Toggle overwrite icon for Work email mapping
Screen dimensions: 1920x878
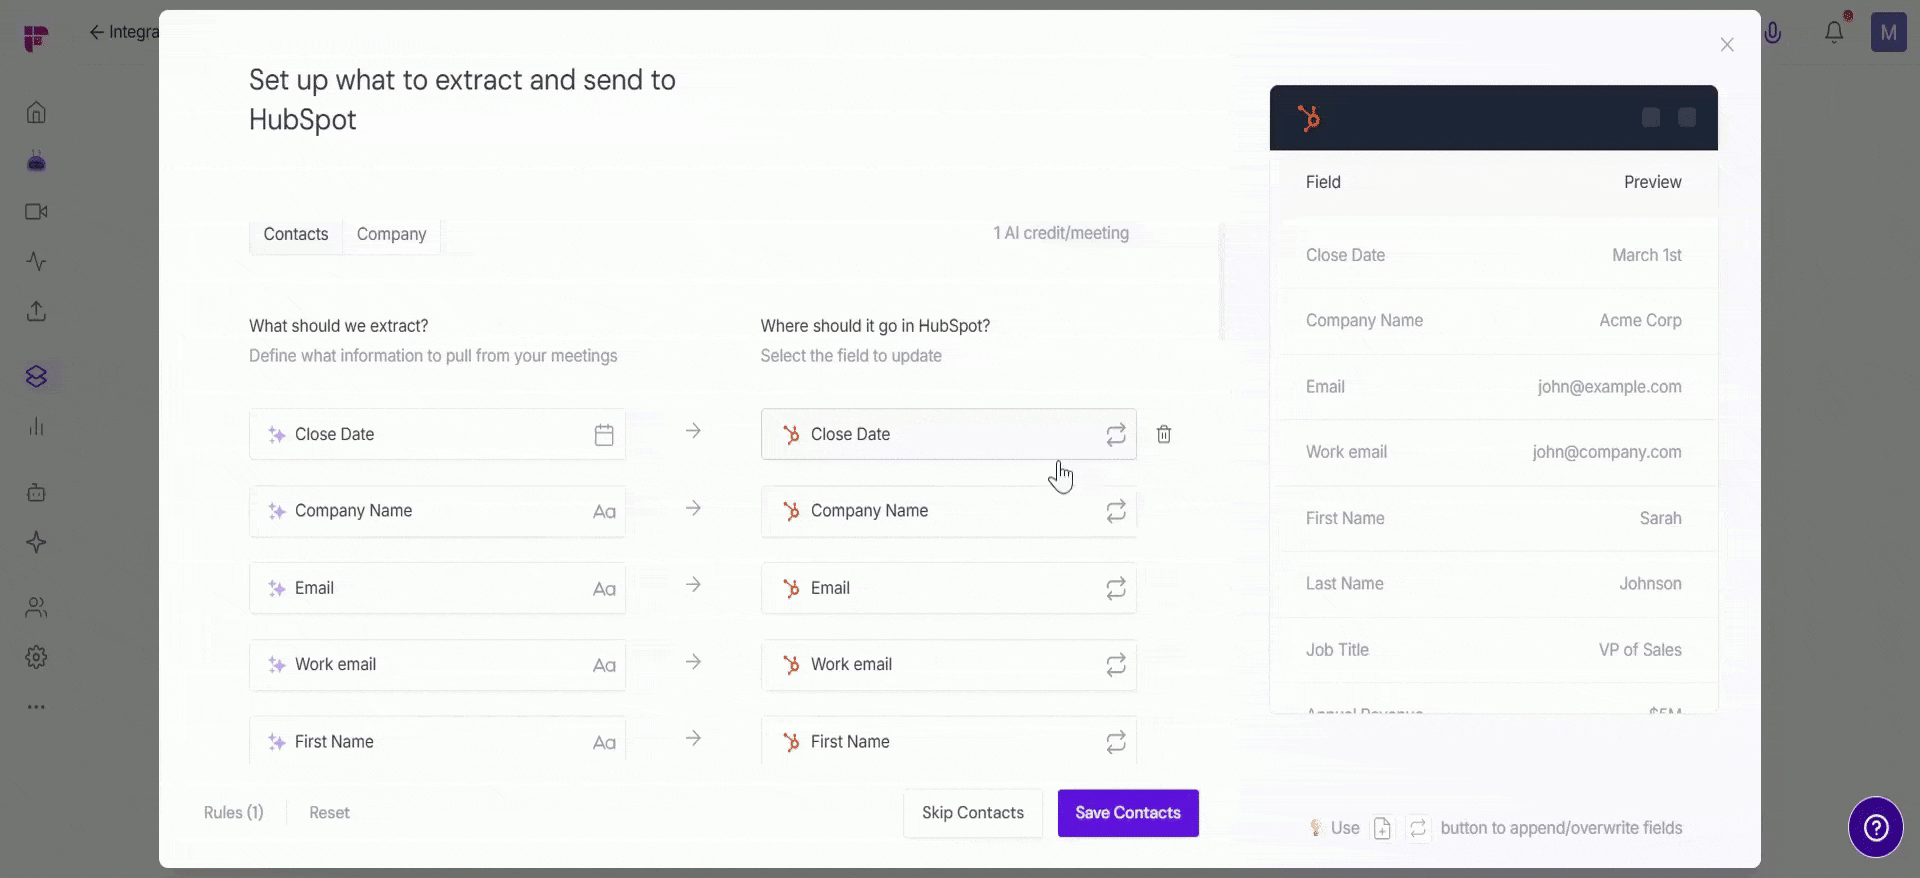[x=1116, y=665]
